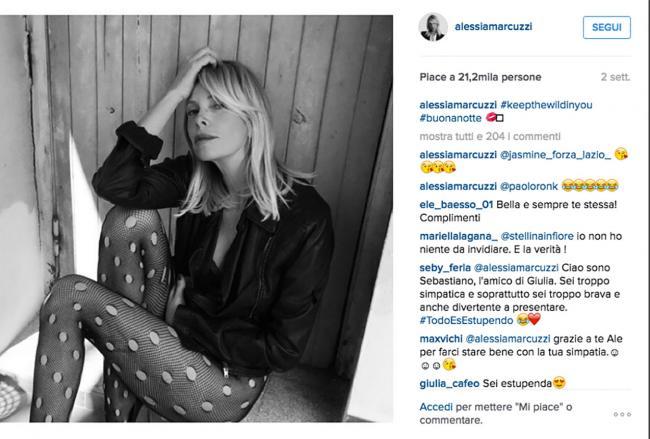Open the #buonanotte hashtag
650x439 pixels.
[450, 118]
